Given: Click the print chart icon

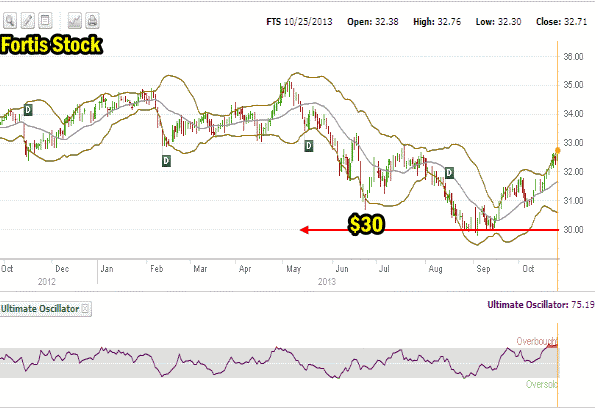Looking at the screenshot, I should 92,21.
